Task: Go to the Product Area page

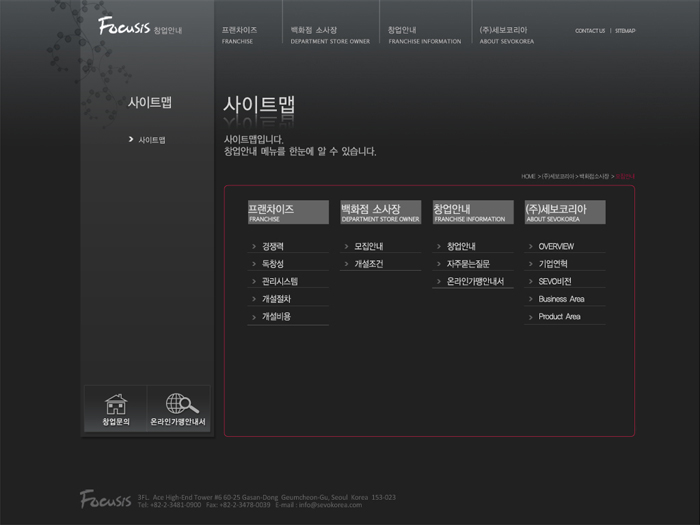Action: pos(559,316)
